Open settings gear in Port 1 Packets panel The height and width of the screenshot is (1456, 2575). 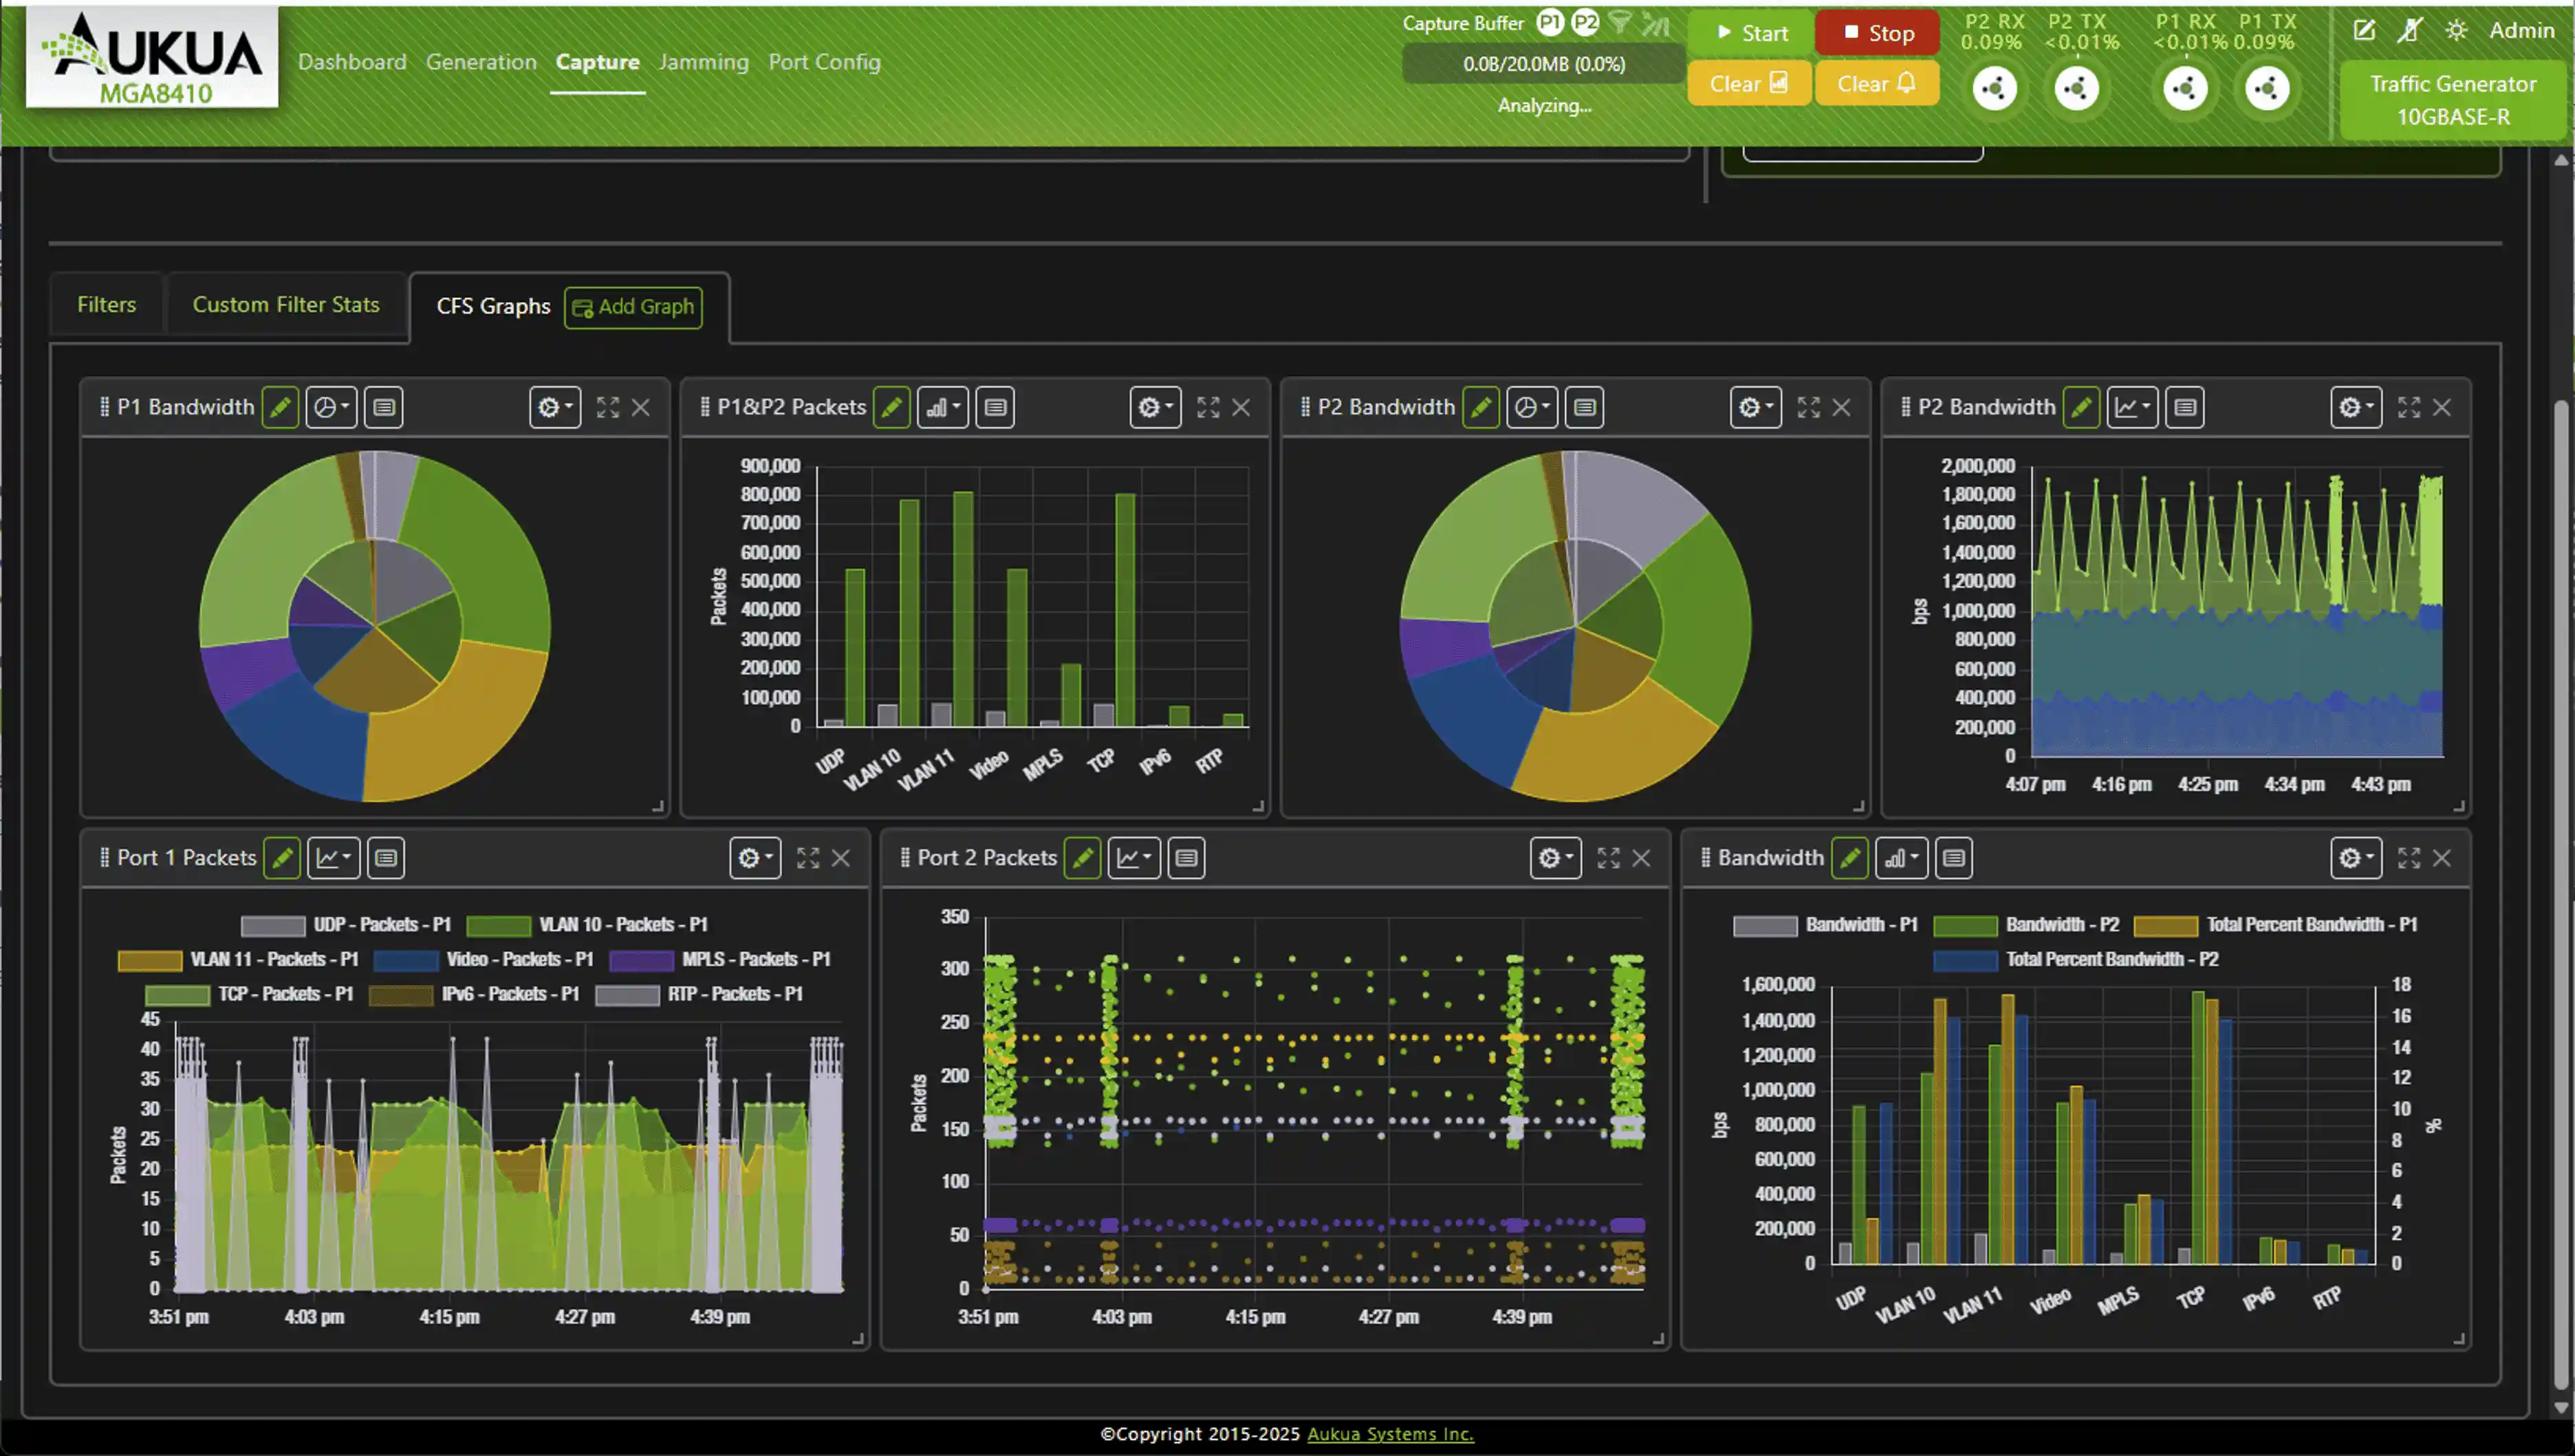click(755, 858)
